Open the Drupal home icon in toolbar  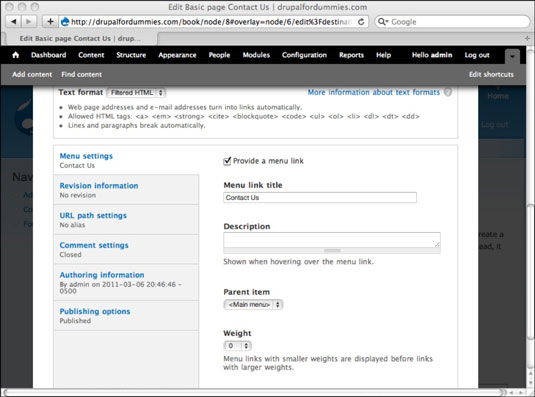(x=16, y=55)
